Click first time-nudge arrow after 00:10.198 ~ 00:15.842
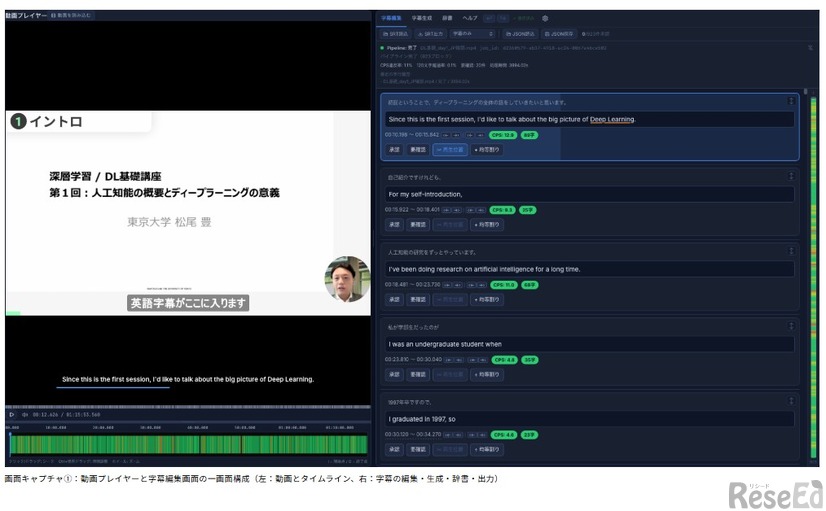Image resolution: width=826 pixels, height=511 pixels. (x=446, y=135)
